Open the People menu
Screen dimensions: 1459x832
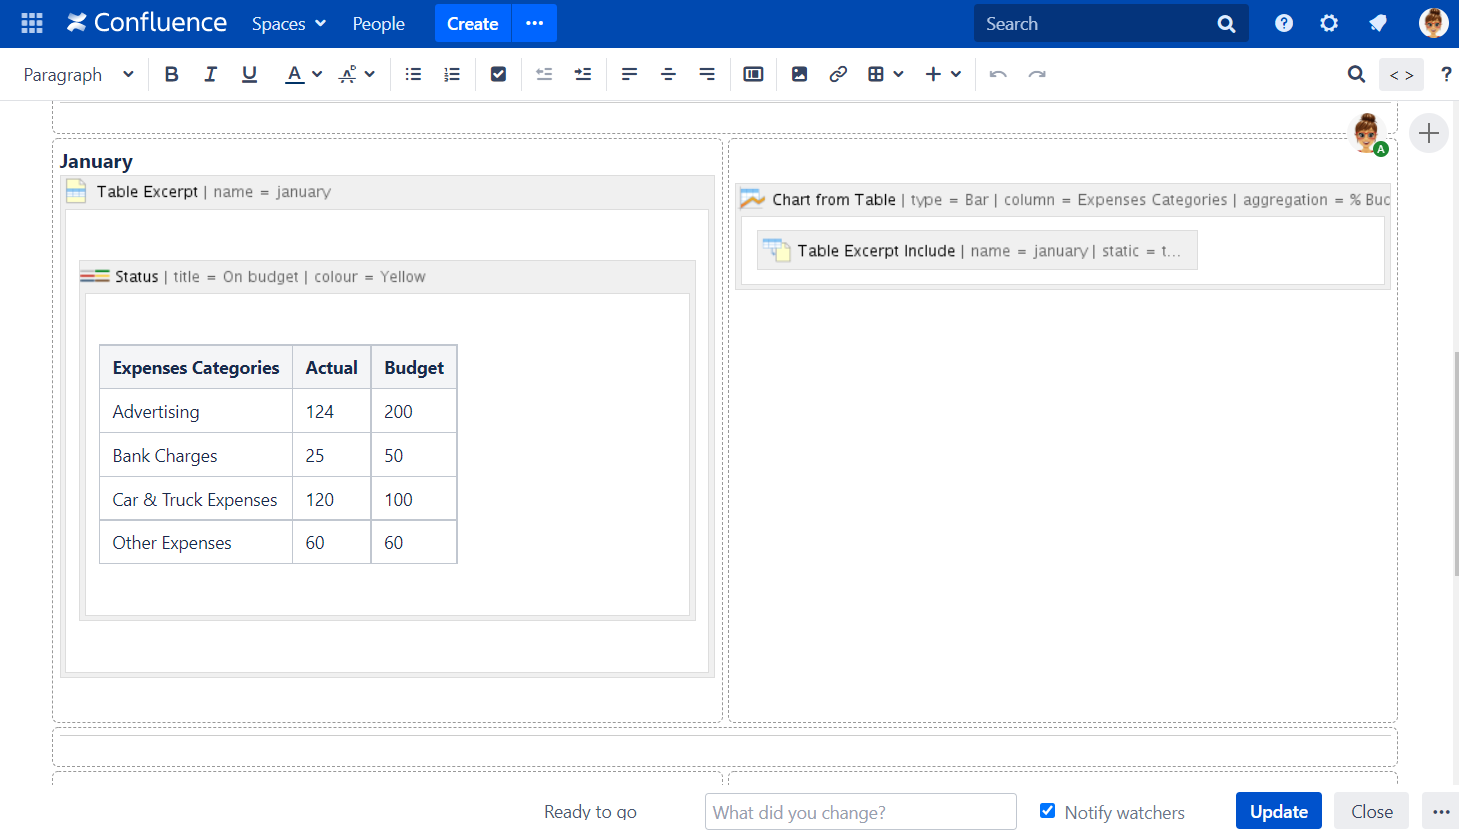(378, 23)
